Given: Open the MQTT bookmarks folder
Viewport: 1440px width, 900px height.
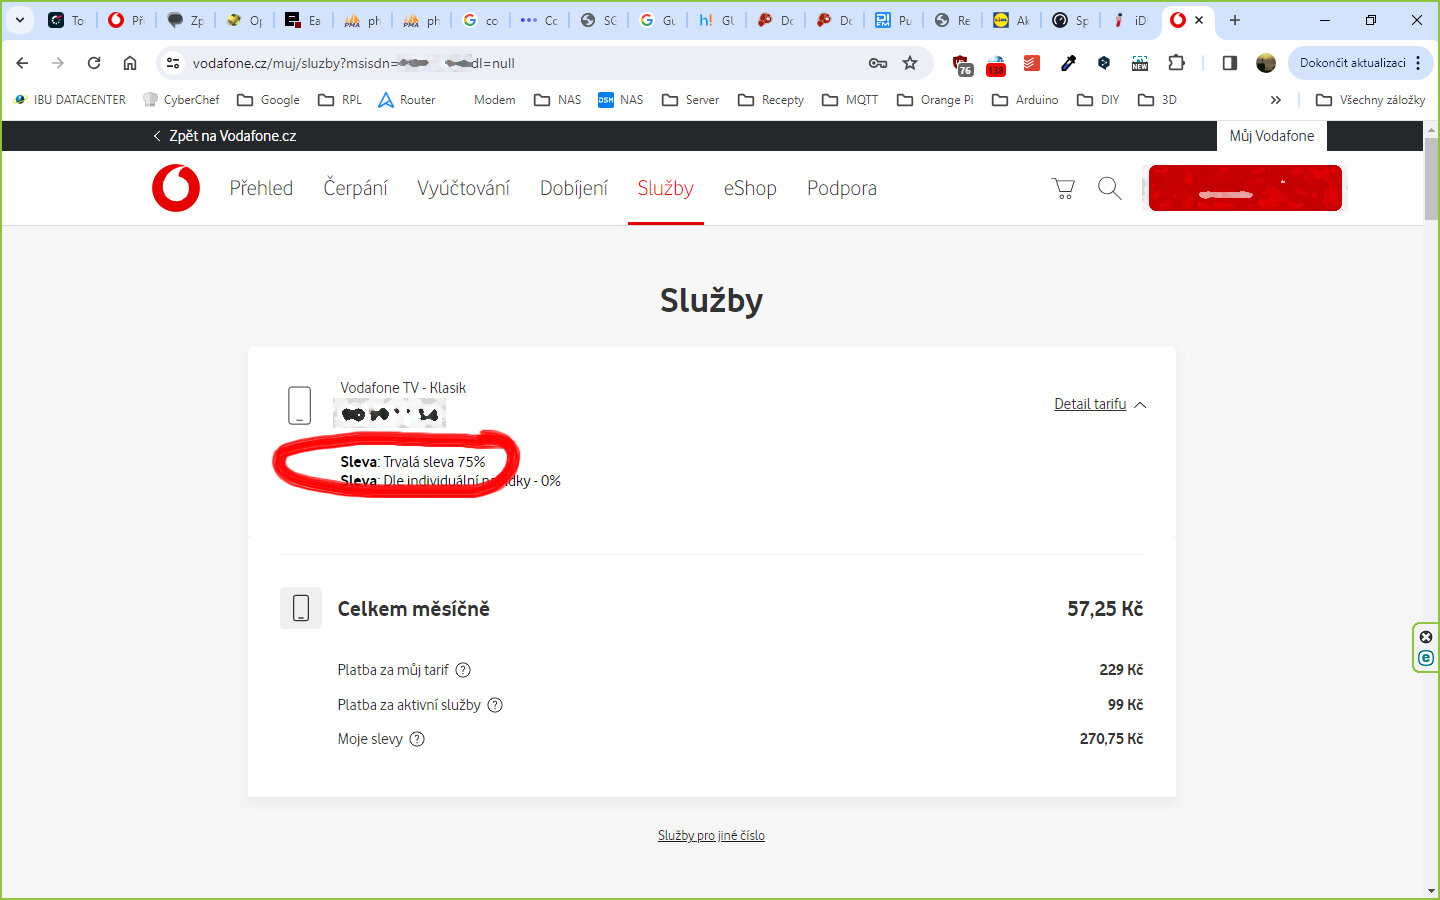Looking at the screenshot, I should (x=850, y=100).
